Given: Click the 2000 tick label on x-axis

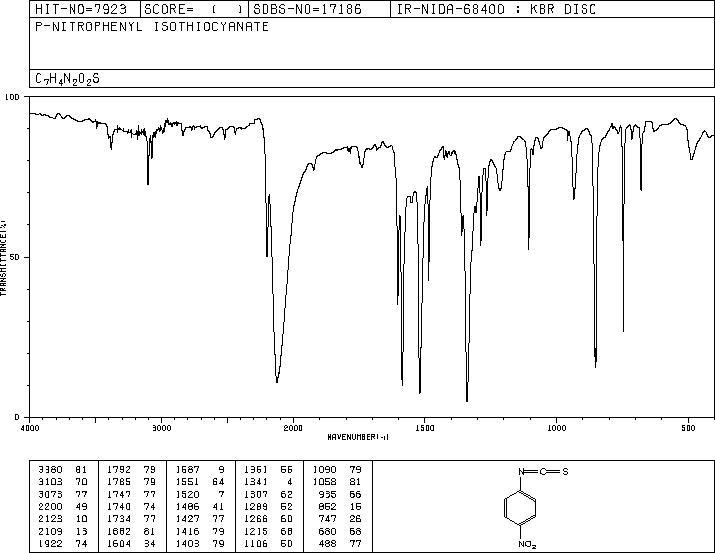Looking at the screenshot, I should tap(293, 428).
